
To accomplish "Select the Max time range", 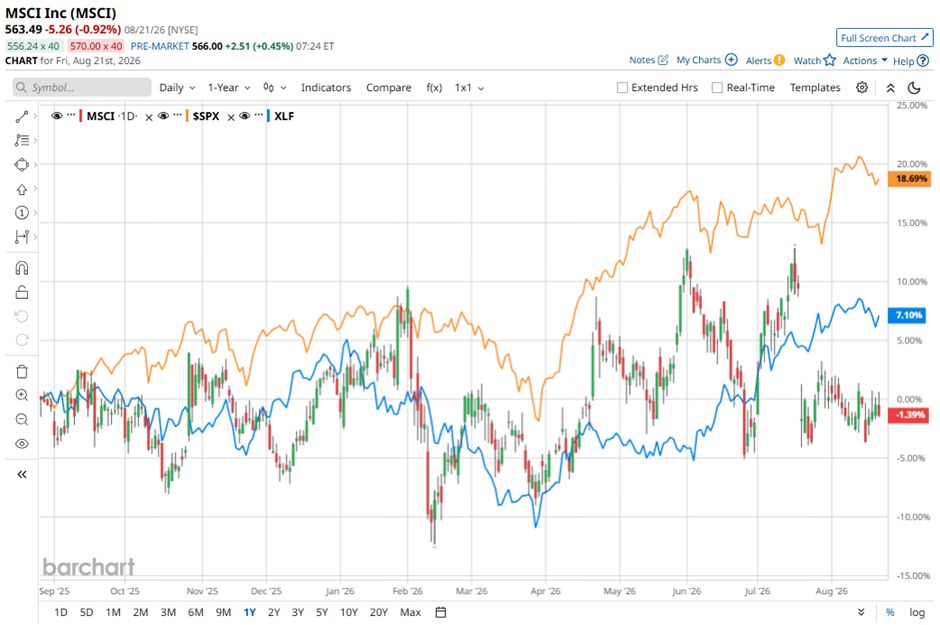I will (410, 612).
